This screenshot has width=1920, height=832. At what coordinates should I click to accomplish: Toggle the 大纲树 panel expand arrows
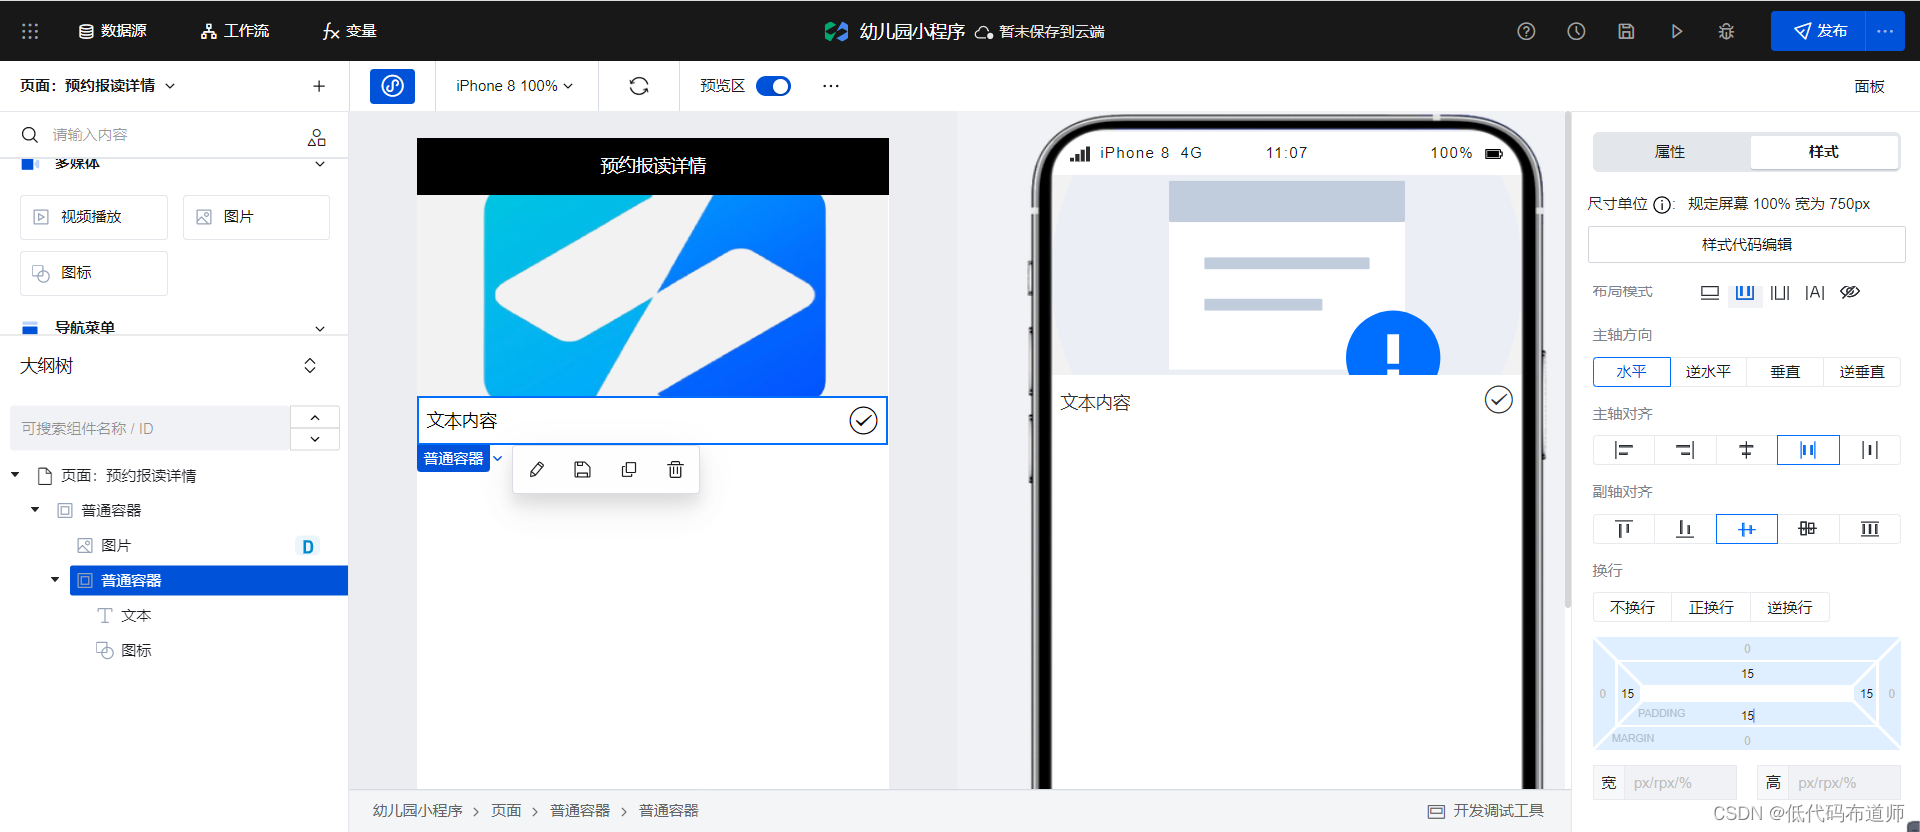(310, 366)
